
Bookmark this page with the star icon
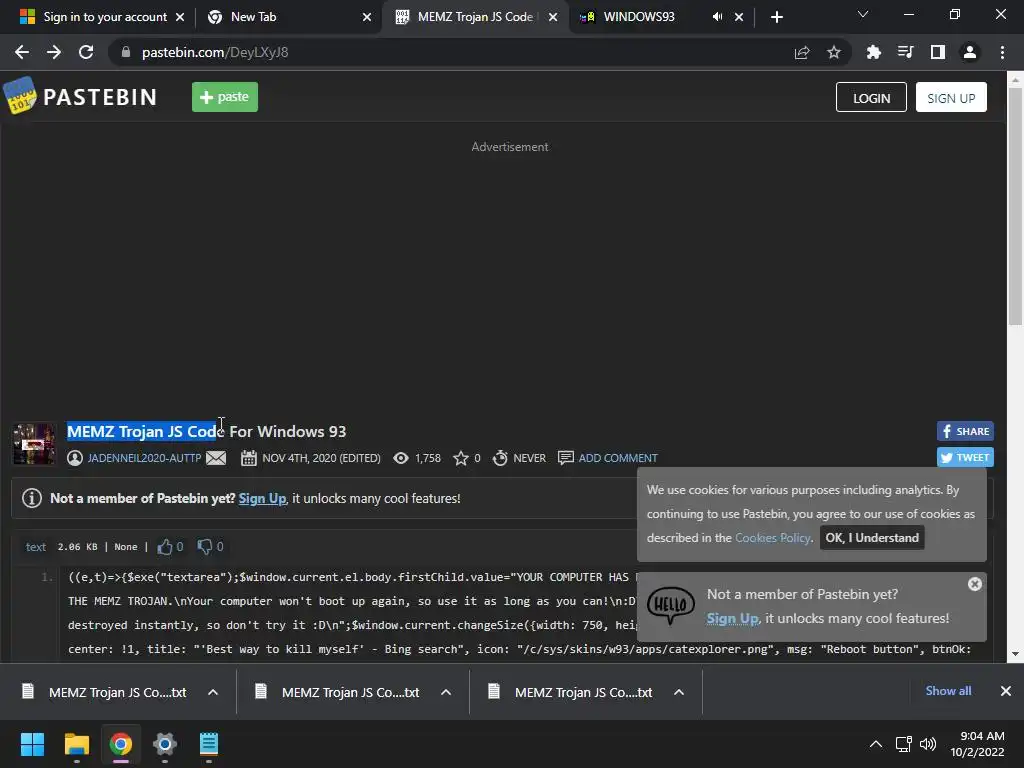[x=834, y=52]
